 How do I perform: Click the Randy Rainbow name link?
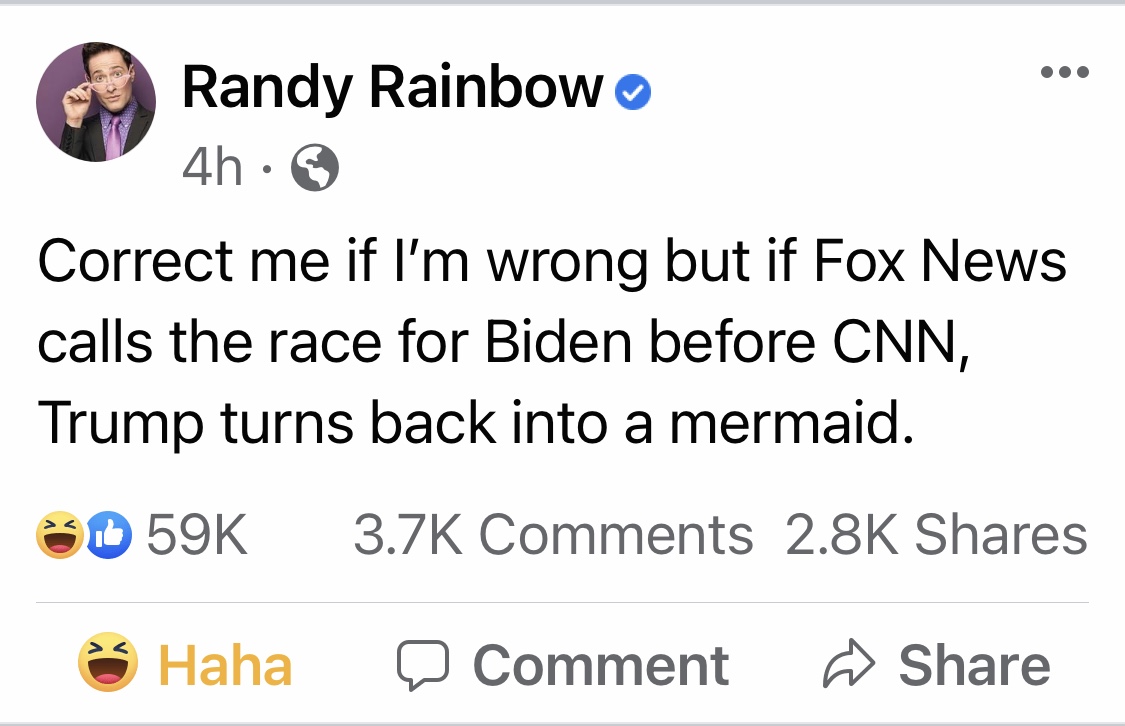coord(391,88)
